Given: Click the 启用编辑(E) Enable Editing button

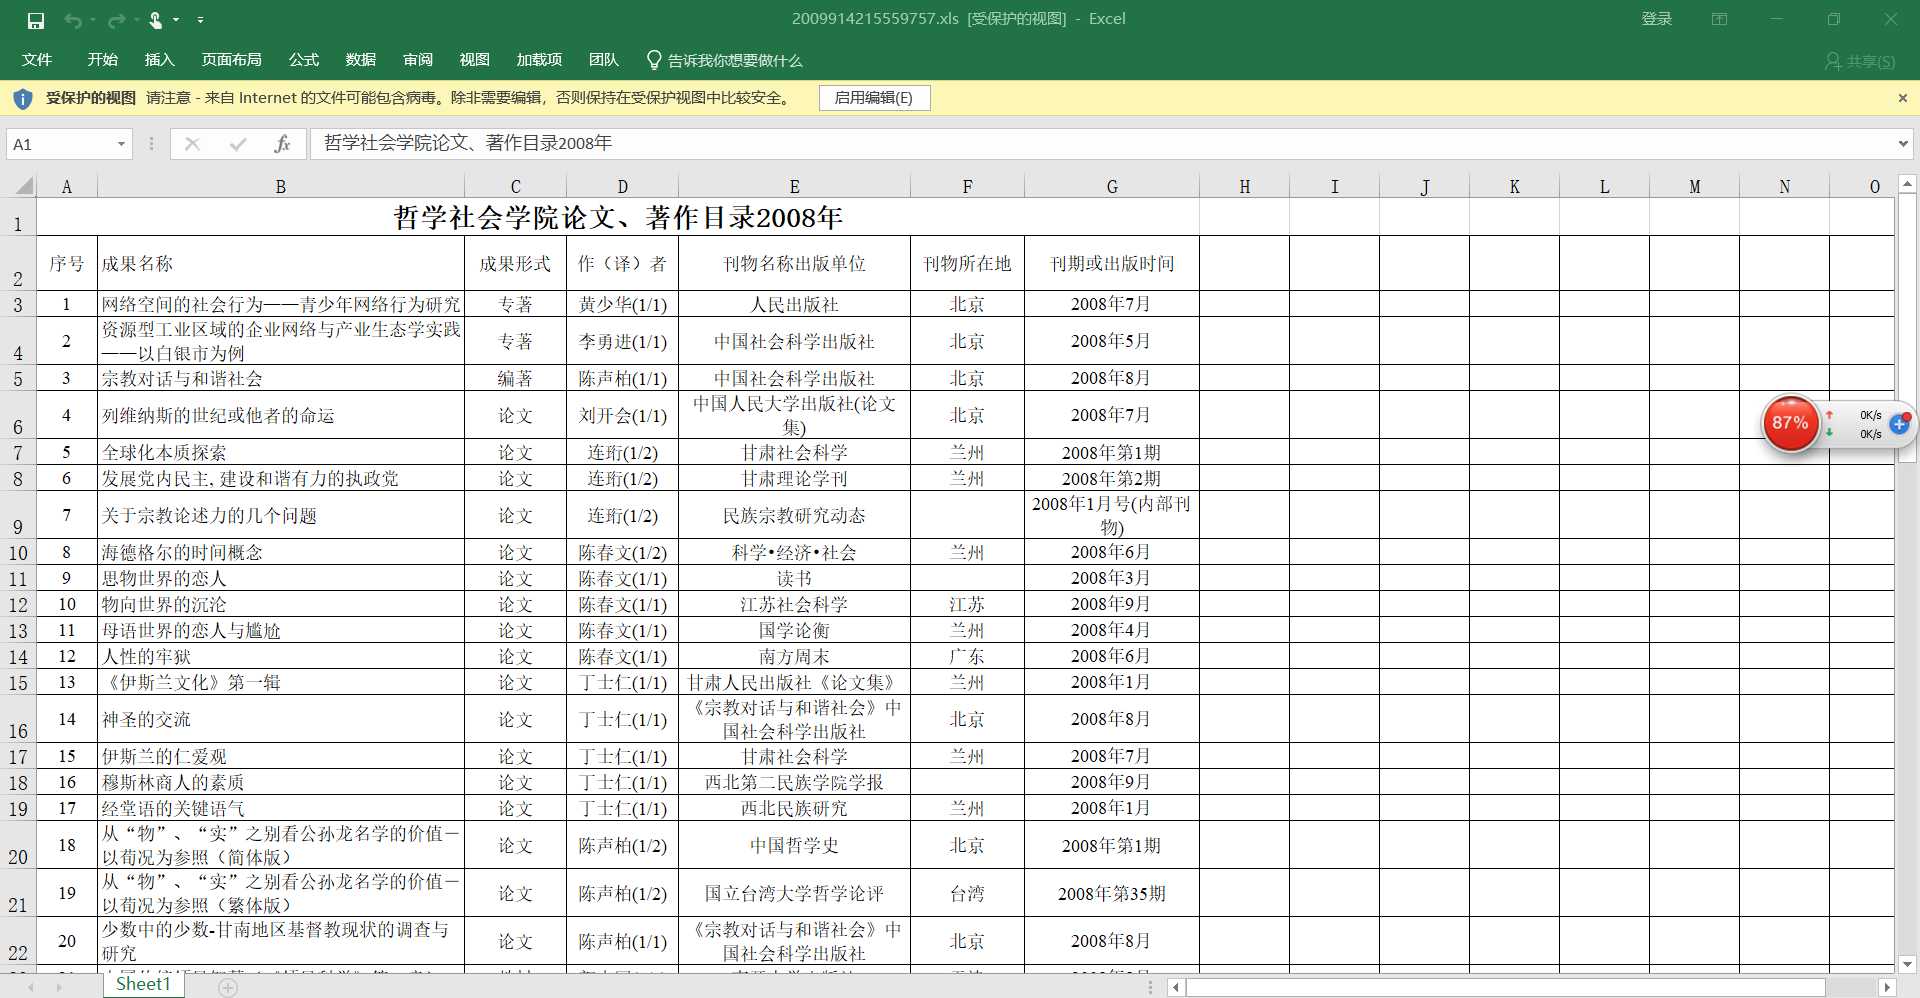Looking at the screenshot, I should coord(874,98).
